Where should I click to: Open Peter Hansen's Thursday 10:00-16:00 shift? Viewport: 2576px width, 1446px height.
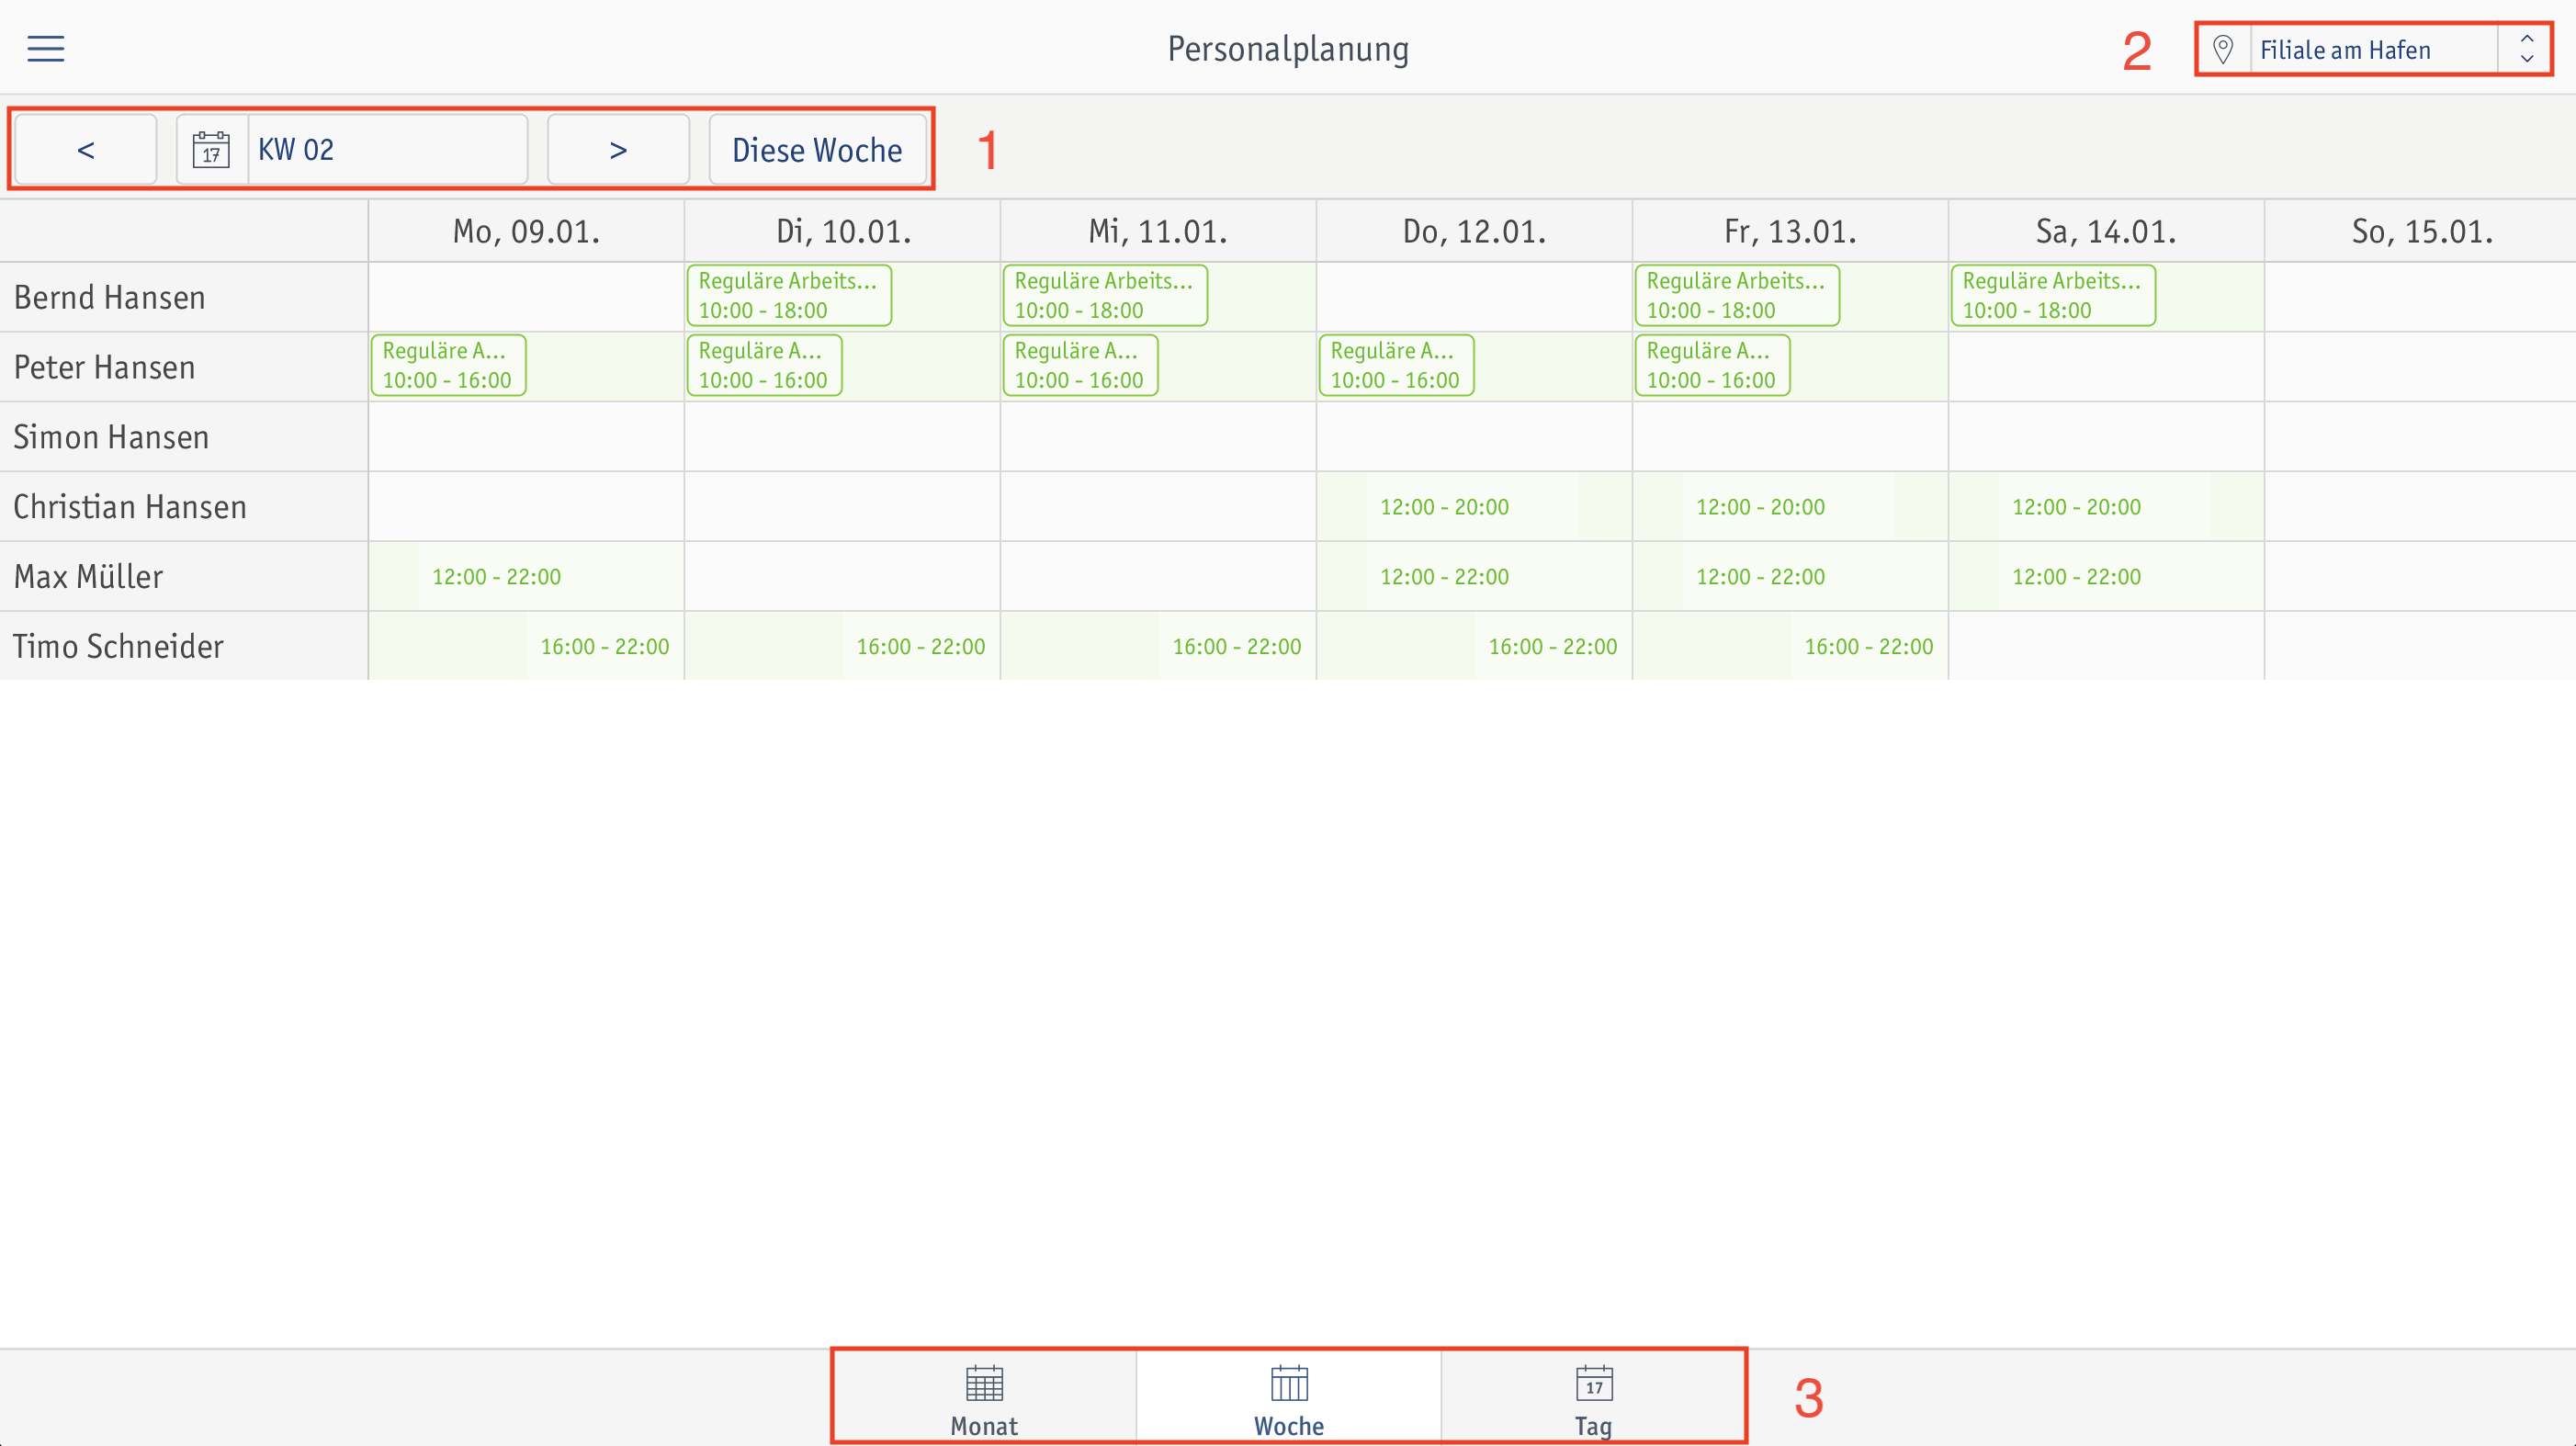pyautogui.click(x=1396, y=366)
